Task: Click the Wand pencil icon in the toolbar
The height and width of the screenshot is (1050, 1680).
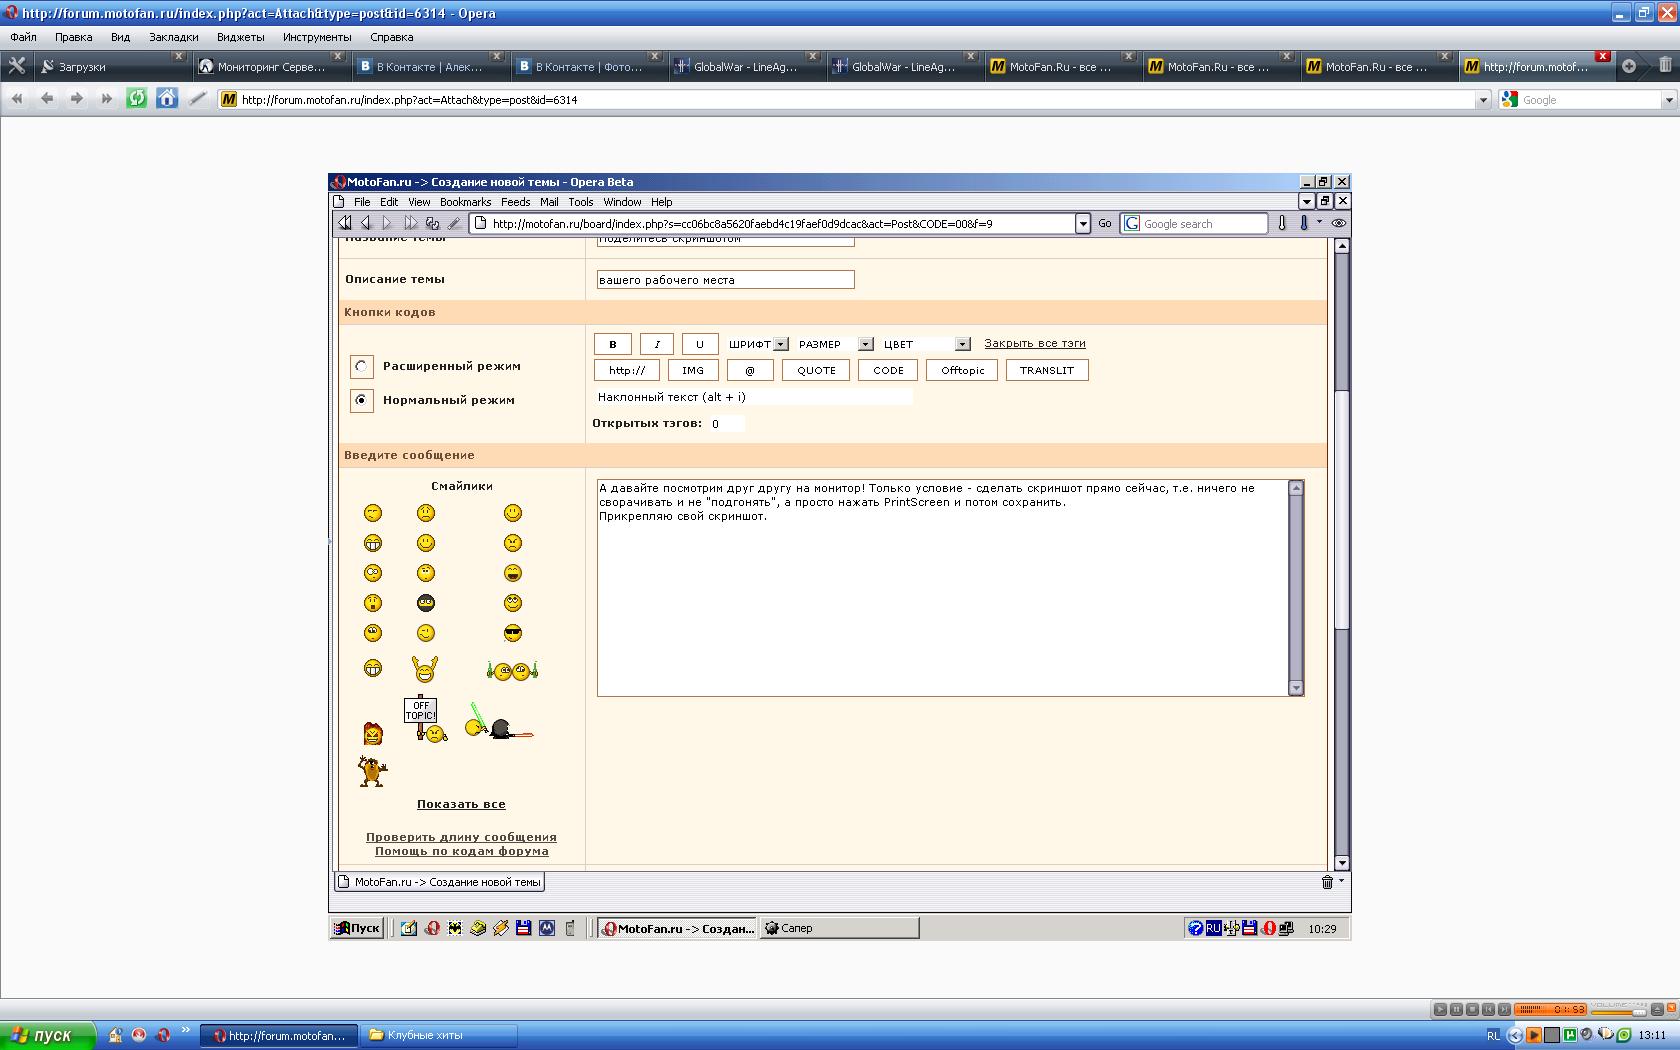Action: pos(198,98)
